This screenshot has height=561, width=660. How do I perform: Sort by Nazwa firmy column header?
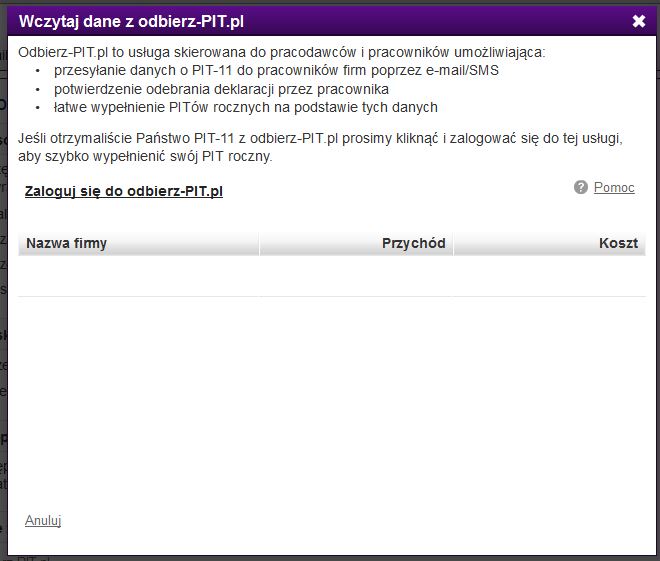67,243
